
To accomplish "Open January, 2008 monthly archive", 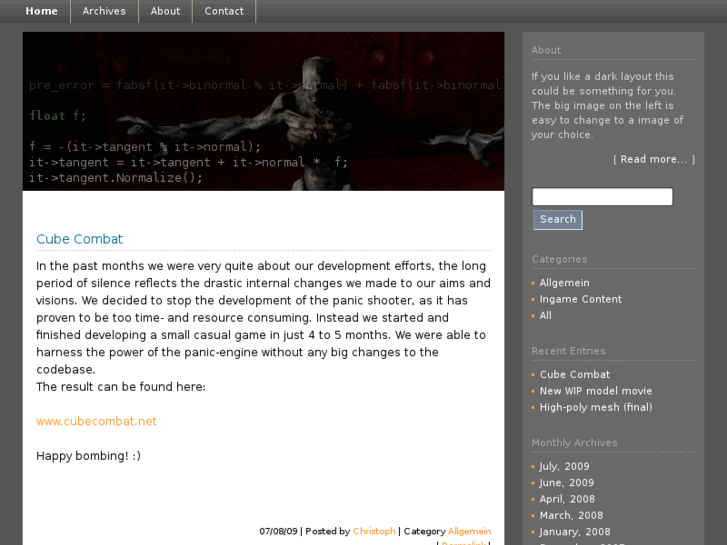I will click(x=575, y=532).
